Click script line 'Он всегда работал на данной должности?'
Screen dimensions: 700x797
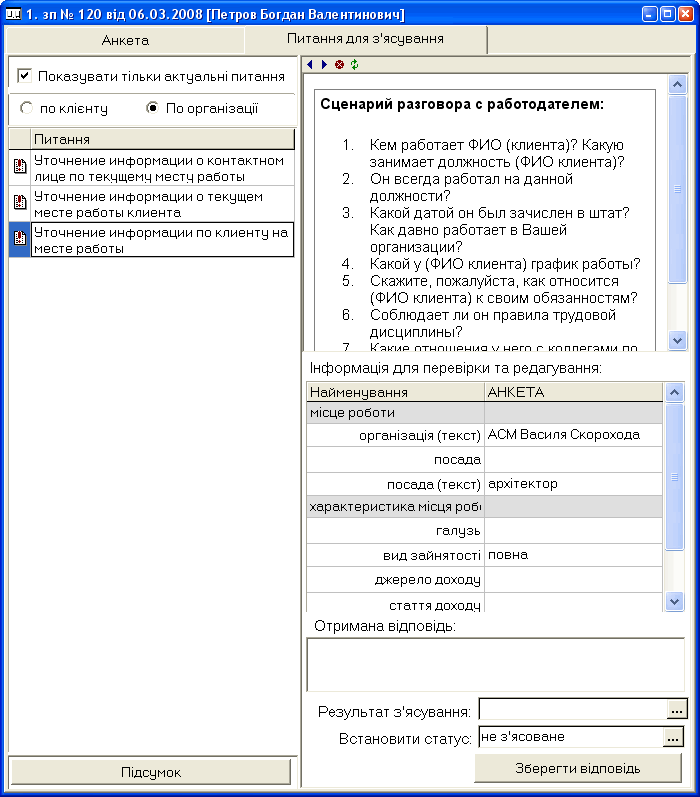(x=471, y=187)
